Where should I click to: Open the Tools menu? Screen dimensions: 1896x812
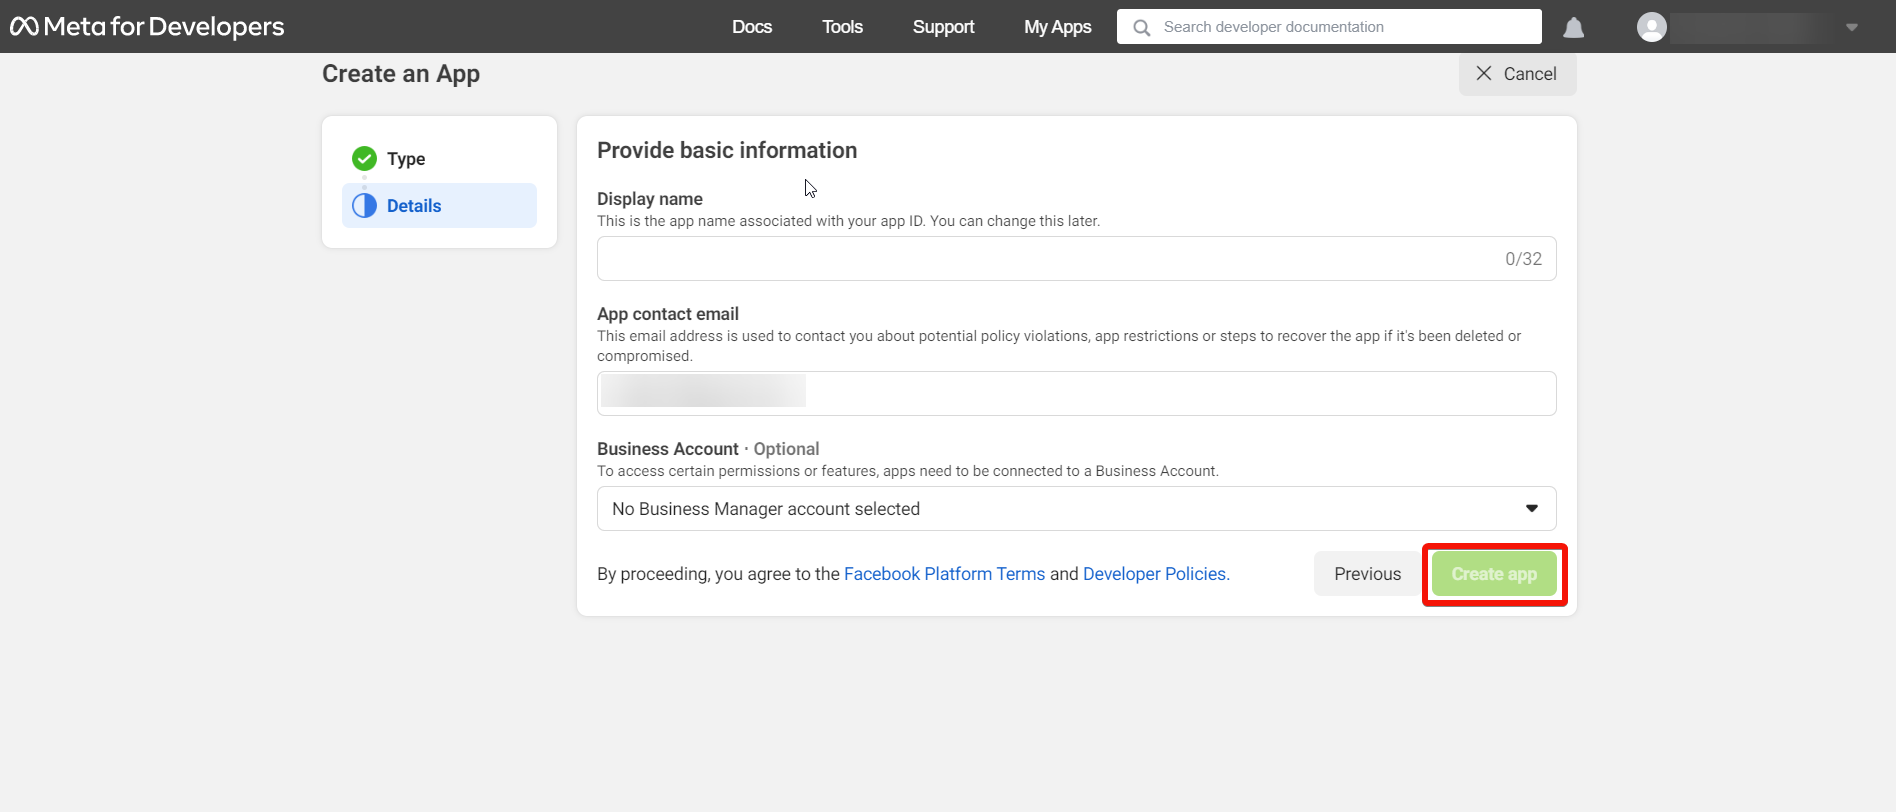click(842, 27)
